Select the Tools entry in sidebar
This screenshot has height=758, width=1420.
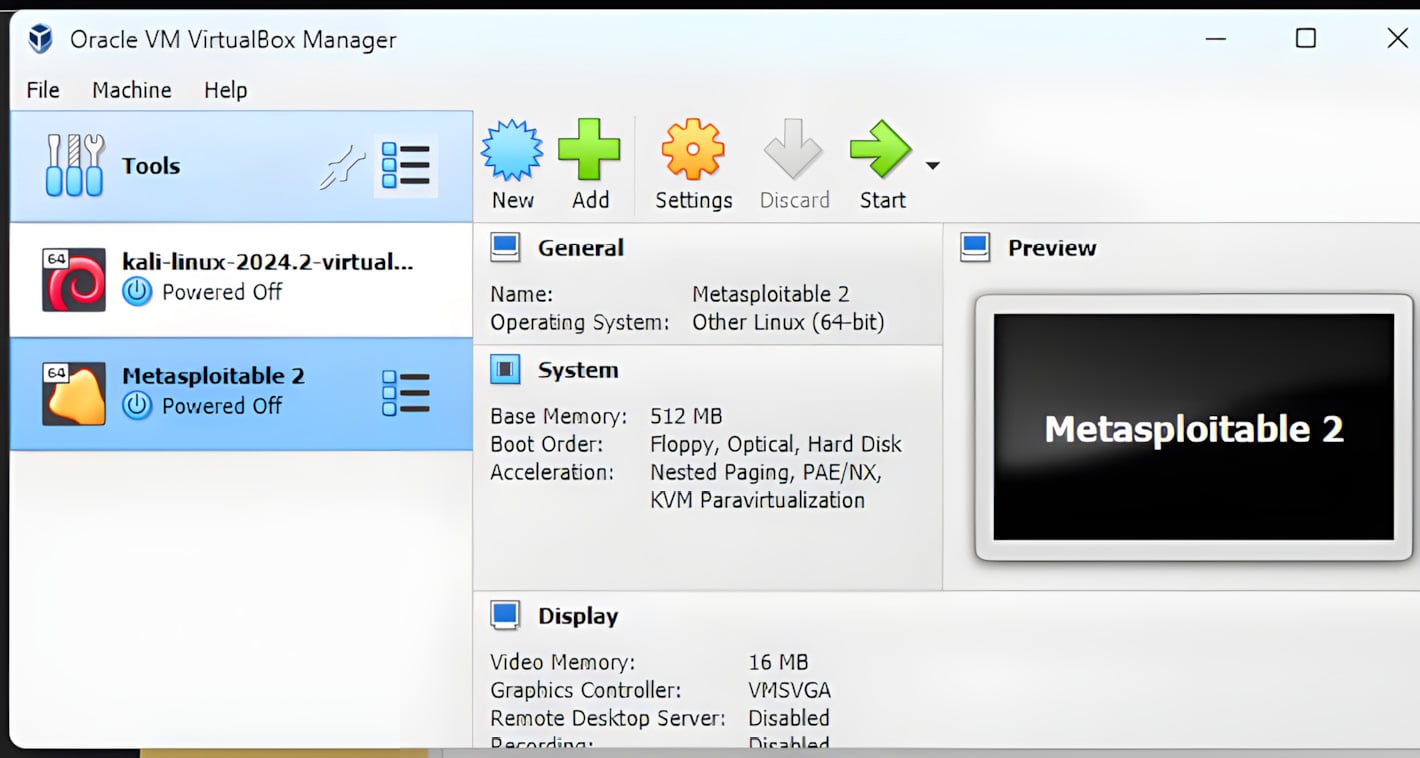(150, 166)
